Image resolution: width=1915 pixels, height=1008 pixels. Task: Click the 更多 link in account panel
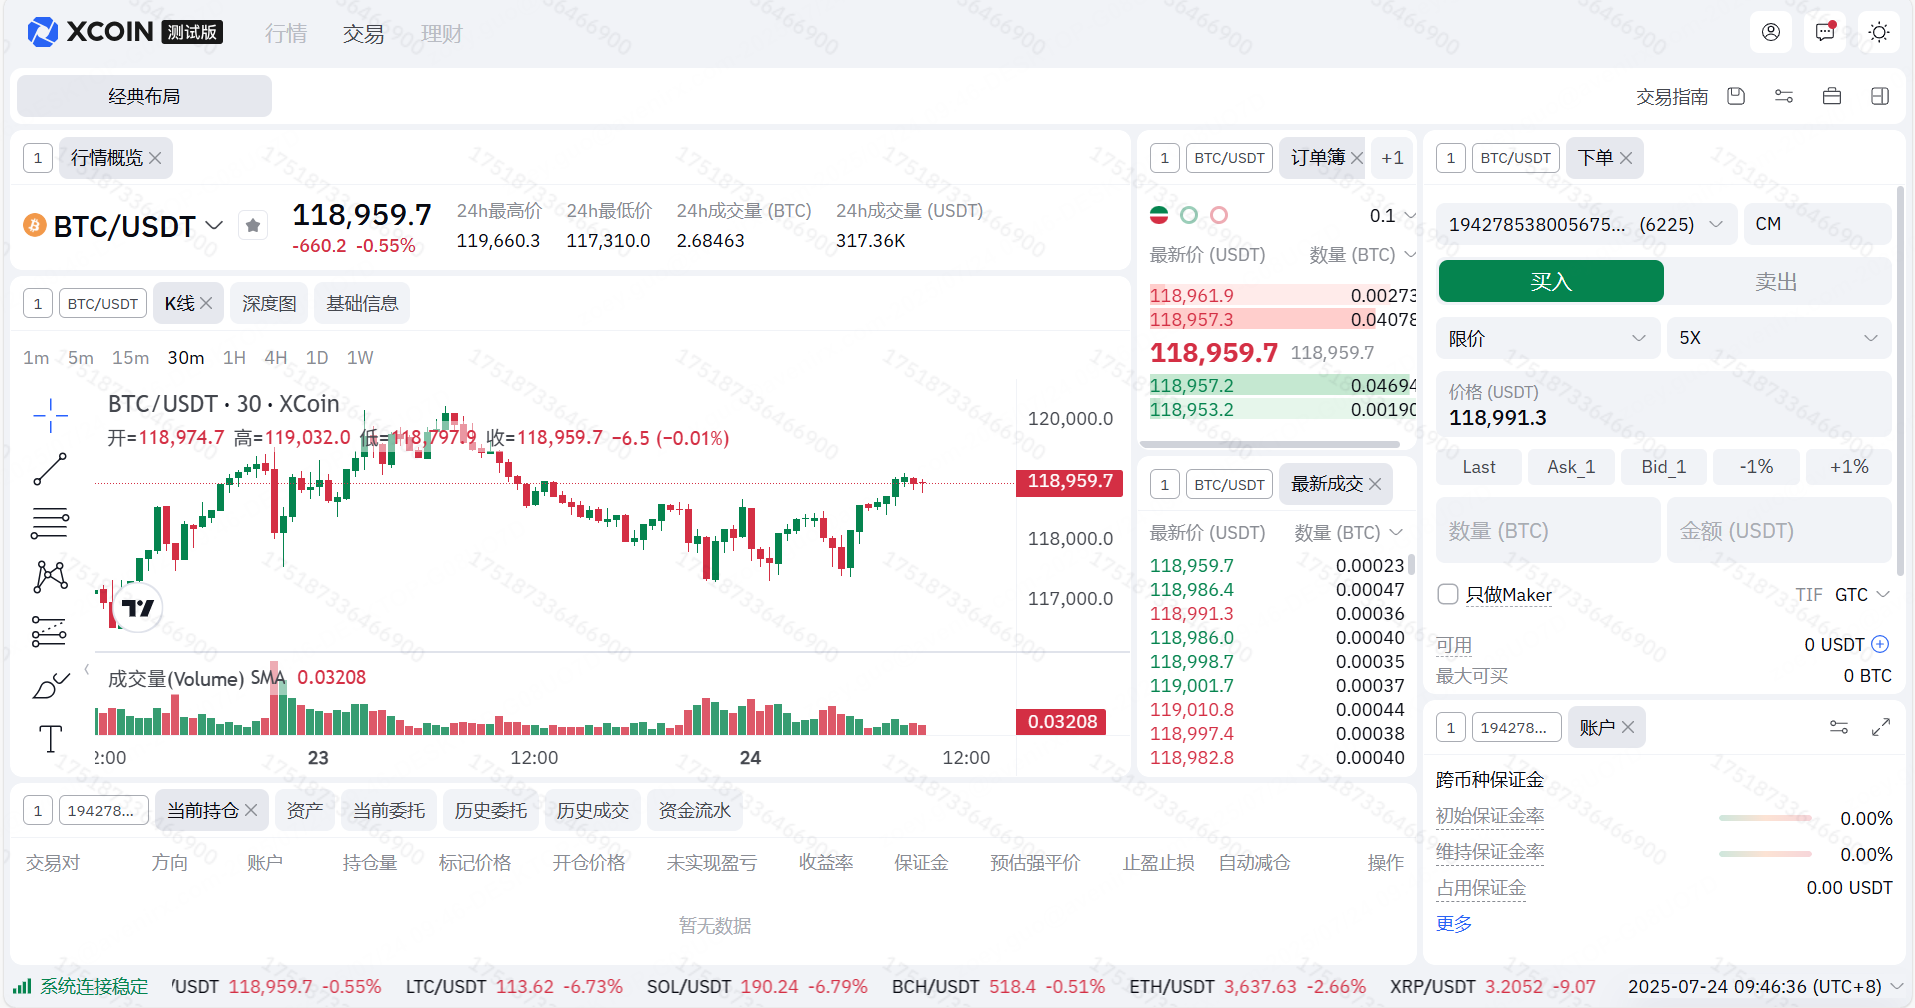tap(1454, 924)
